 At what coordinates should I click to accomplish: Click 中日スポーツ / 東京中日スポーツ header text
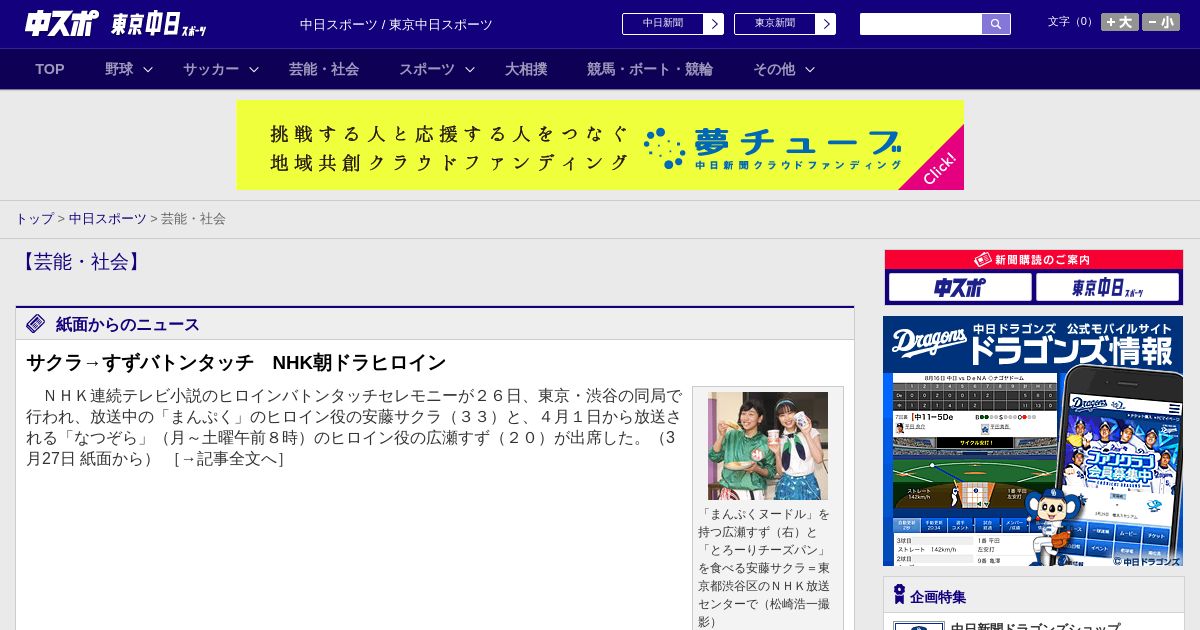(x=396, y=25)
